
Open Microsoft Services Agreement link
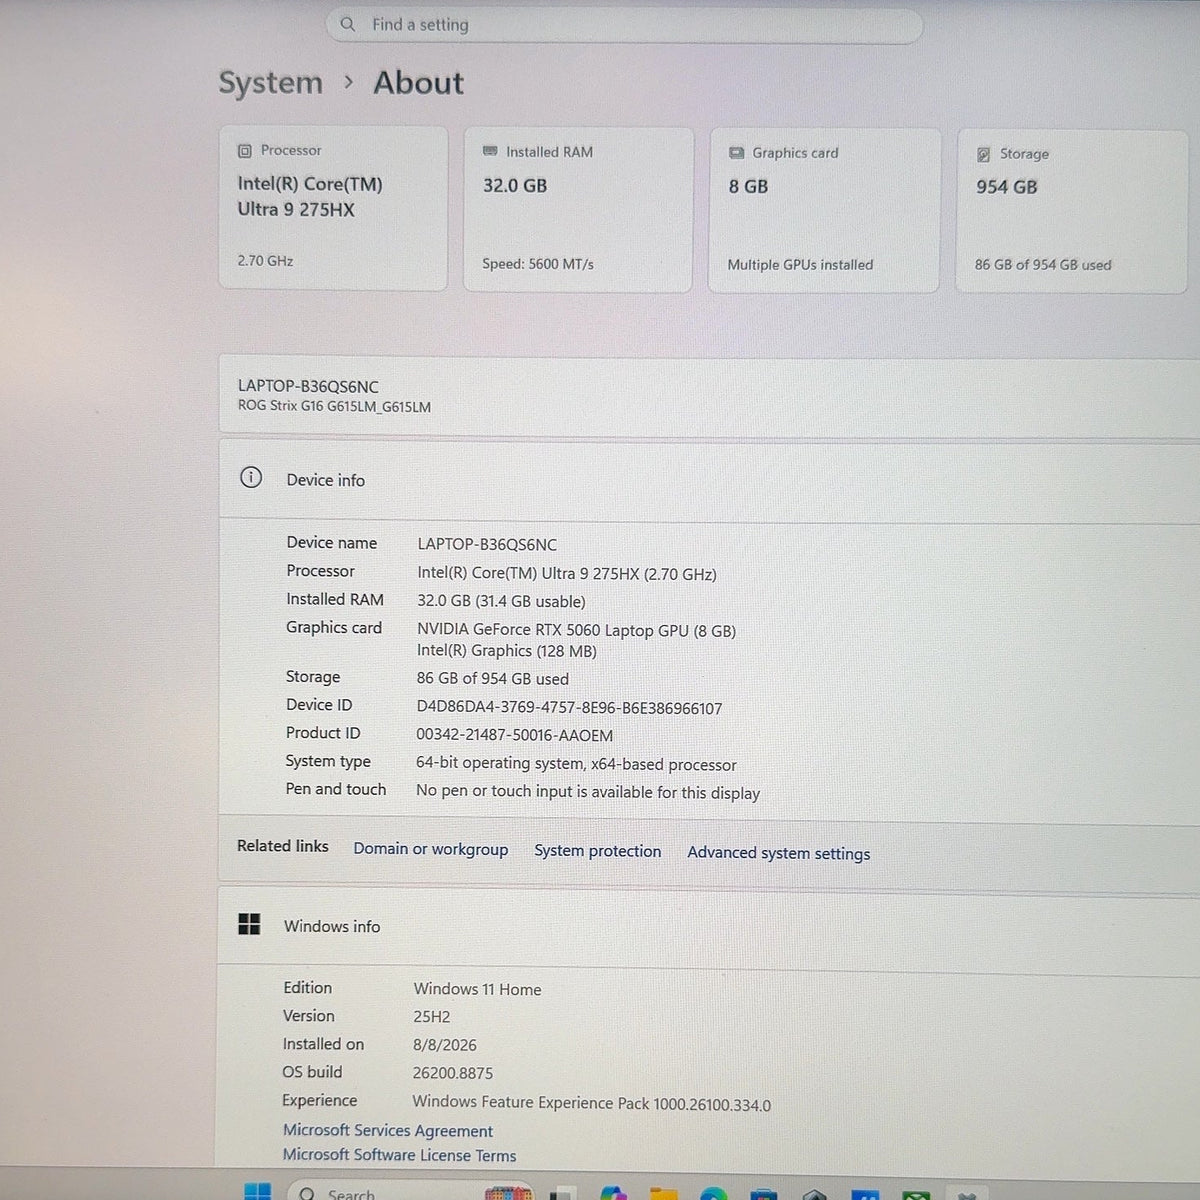pos(388,1131)
